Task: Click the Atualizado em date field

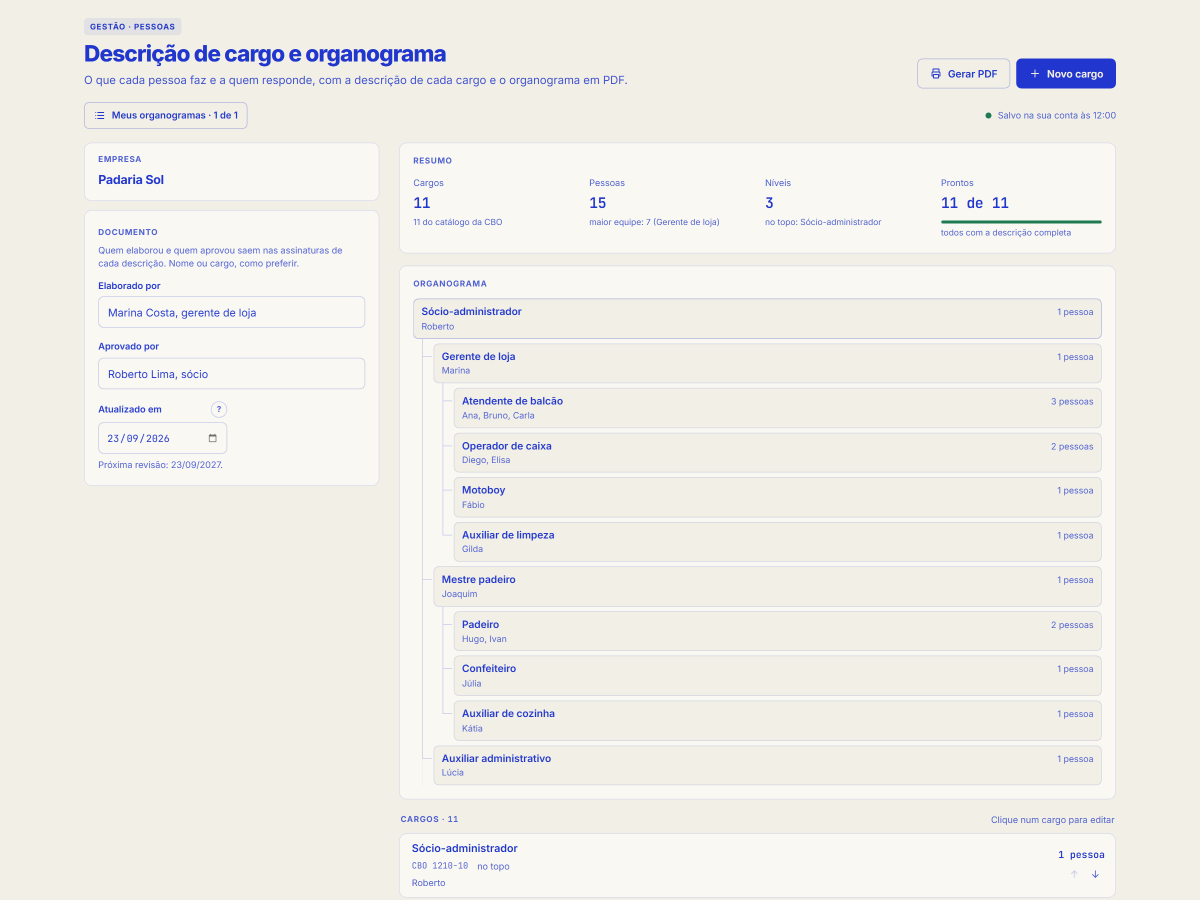Action: [x=162, y=438]
